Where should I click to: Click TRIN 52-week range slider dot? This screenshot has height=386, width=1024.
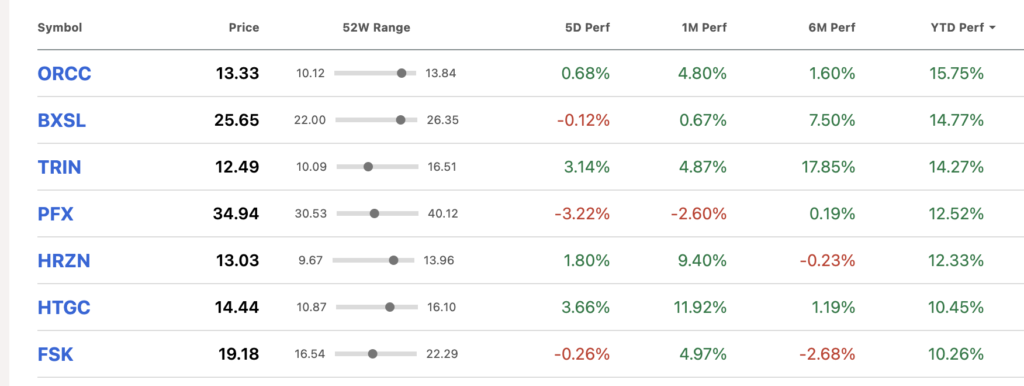click(368, 167)
